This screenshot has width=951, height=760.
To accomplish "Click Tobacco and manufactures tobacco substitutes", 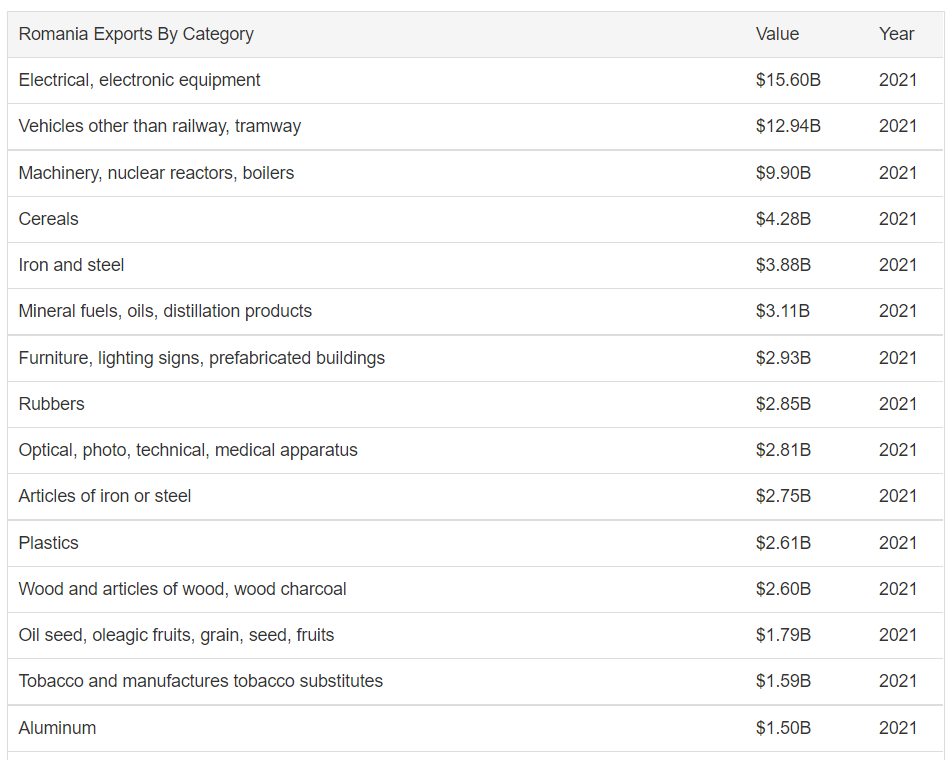I will tap(200, 681).
